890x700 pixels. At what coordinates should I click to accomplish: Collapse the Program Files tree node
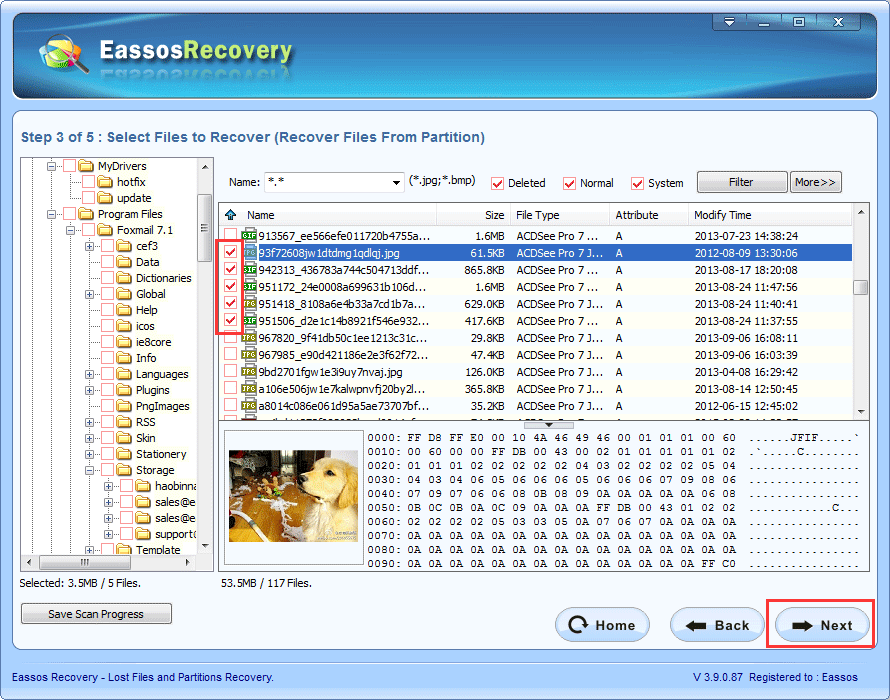tap(51, 215)
